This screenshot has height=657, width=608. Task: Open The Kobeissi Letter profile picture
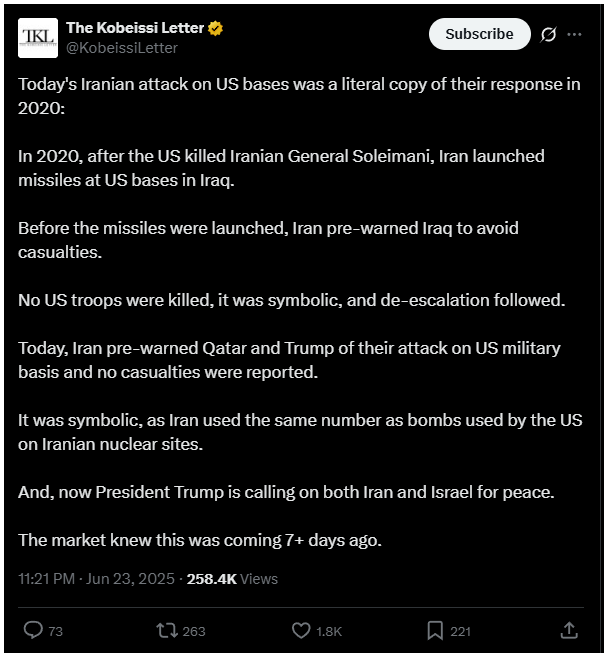tap(38, 38)
